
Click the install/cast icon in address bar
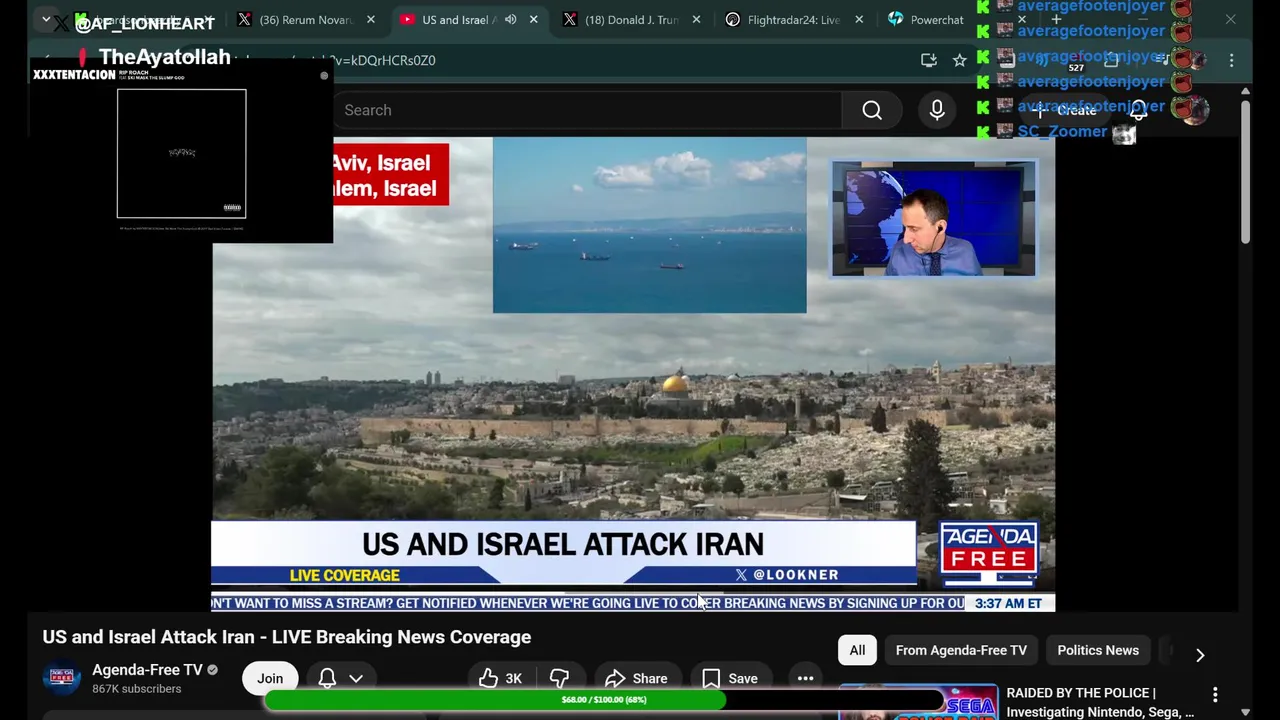[x=929, y=60]
